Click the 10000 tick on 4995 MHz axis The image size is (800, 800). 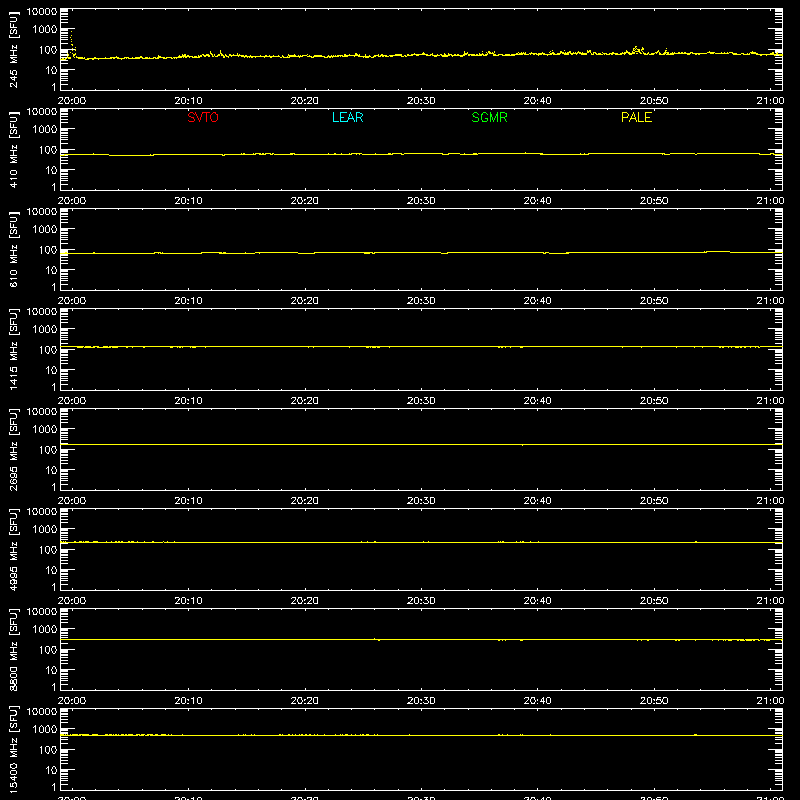42,512
